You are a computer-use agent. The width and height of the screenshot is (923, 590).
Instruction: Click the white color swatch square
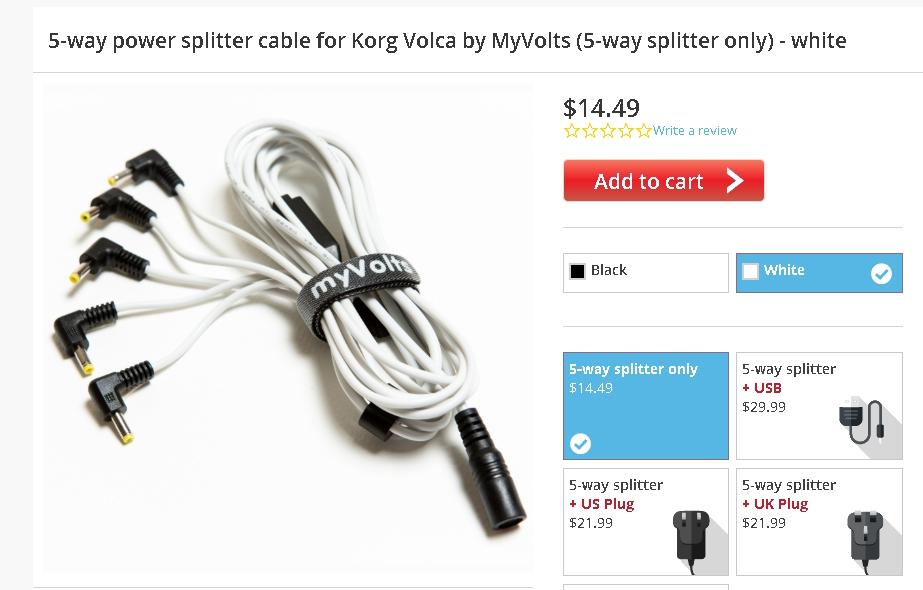(x=751, y=271)
